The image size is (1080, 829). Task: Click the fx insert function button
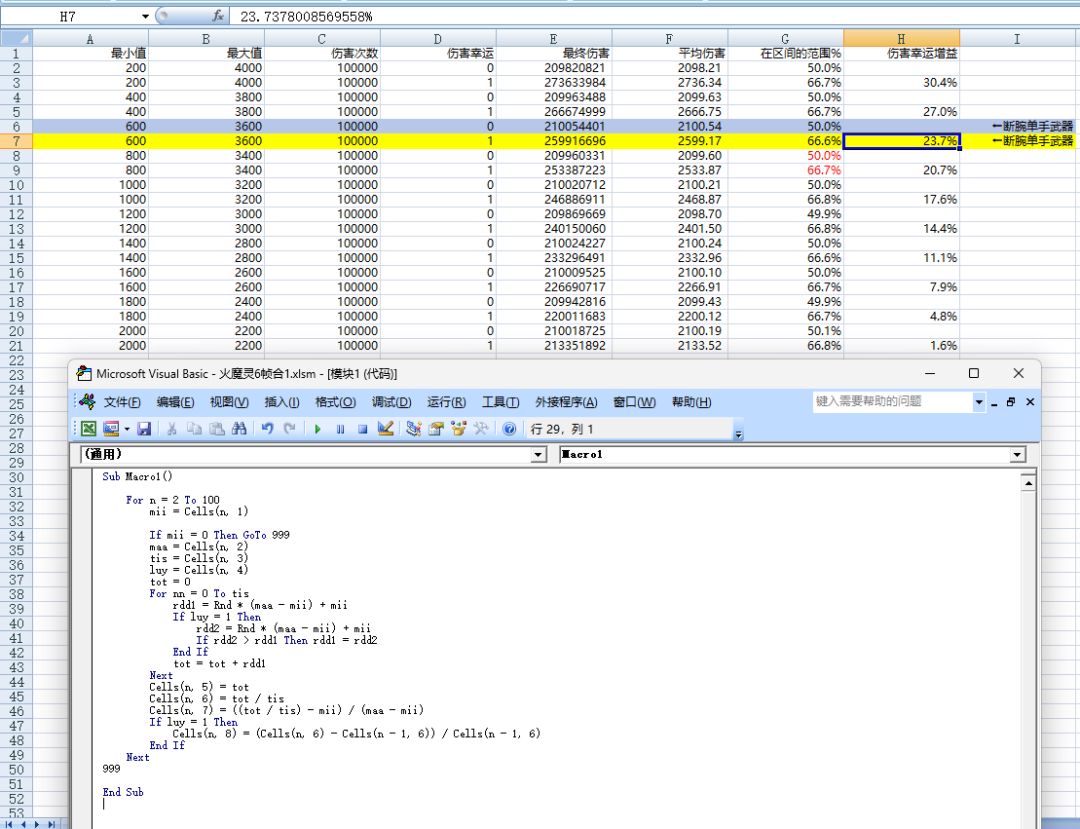pyautogui.click(x=218, y=16)
